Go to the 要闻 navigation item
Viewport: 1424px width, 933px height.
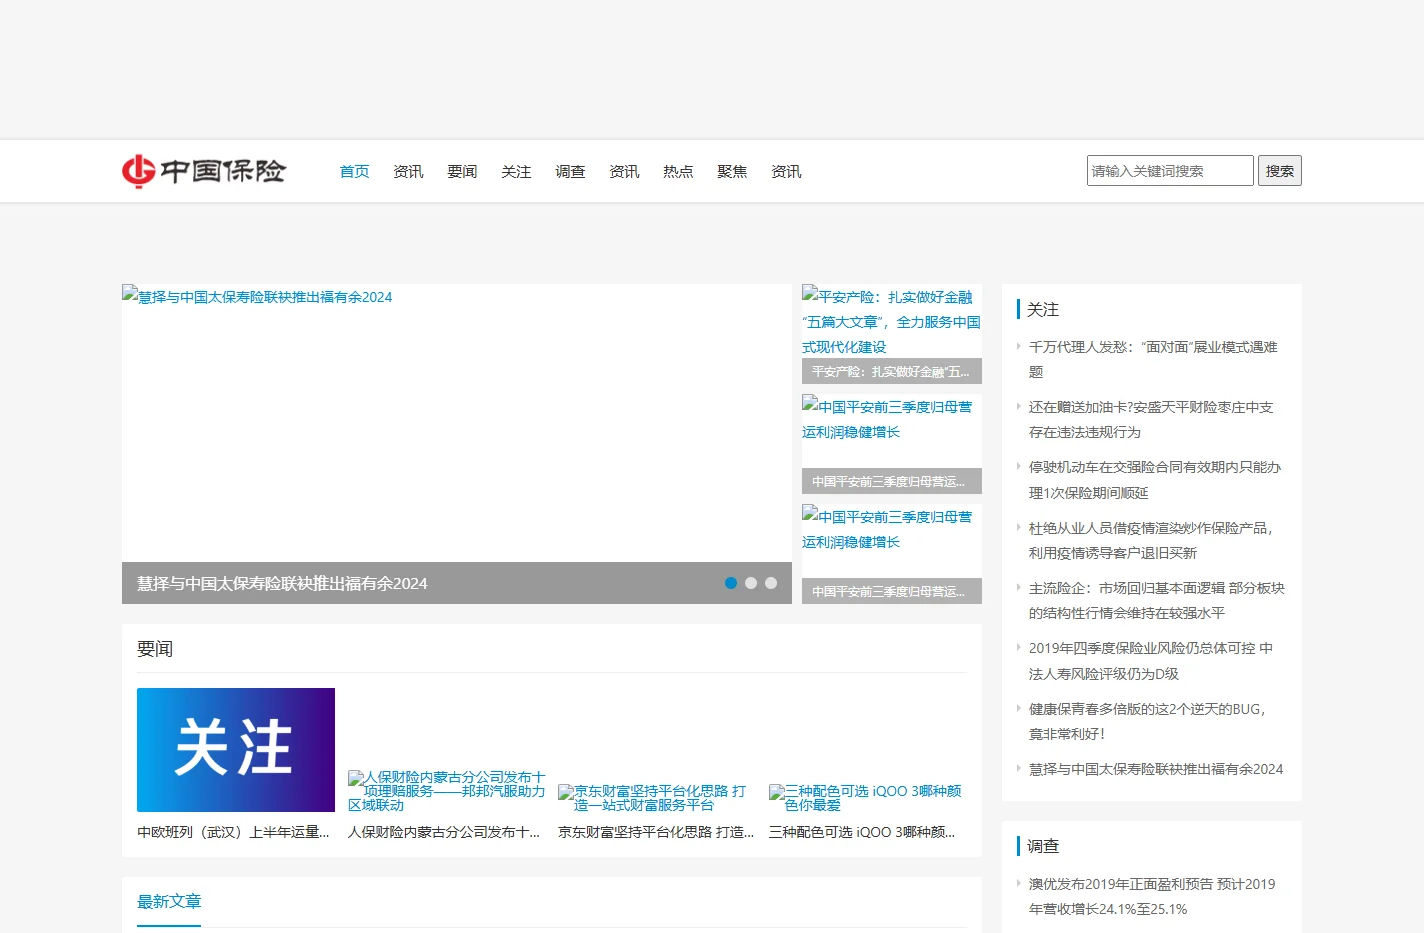pos(462,172)
